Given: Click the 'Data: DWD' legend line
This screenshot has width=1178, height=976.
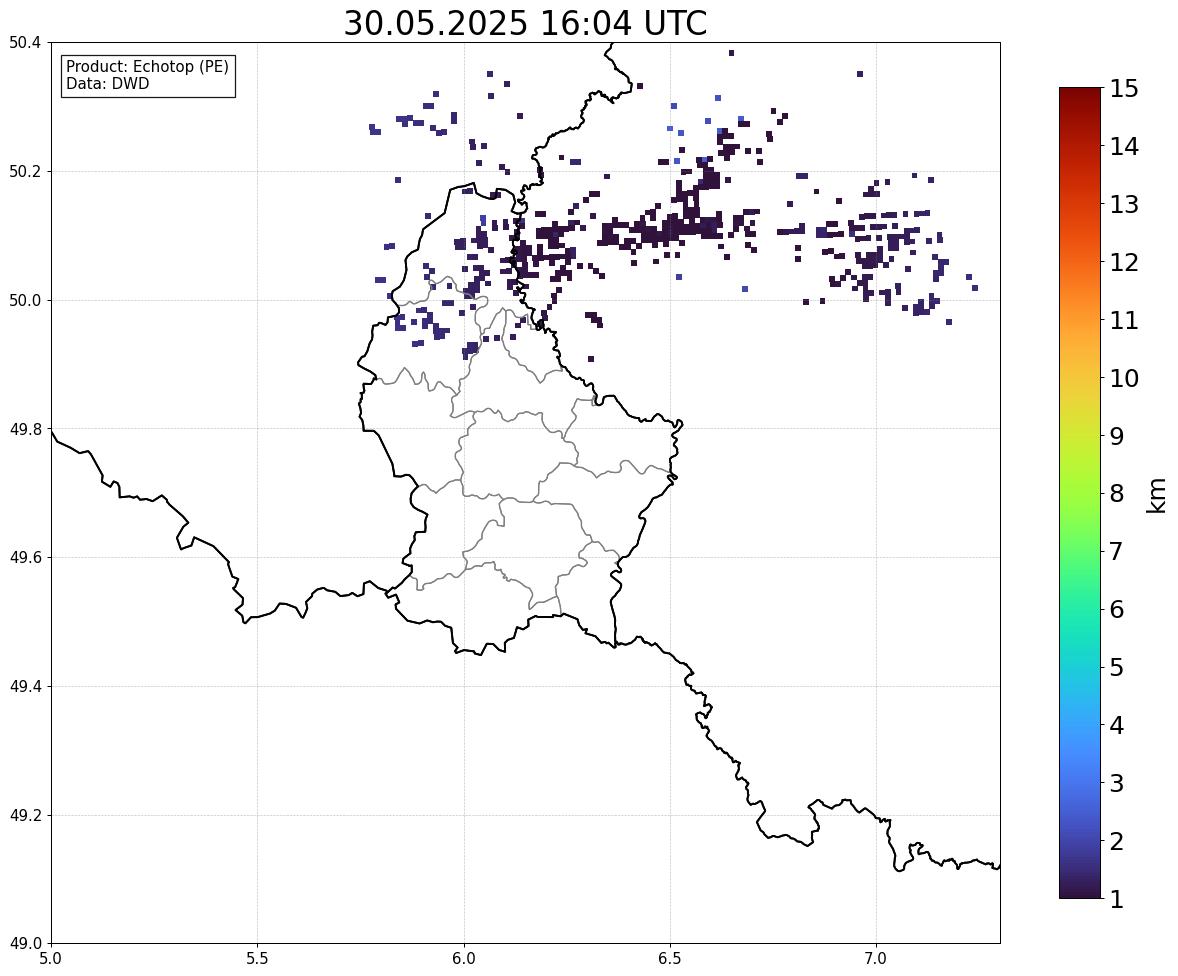Looking at the screenshot, I should [107, 83].
